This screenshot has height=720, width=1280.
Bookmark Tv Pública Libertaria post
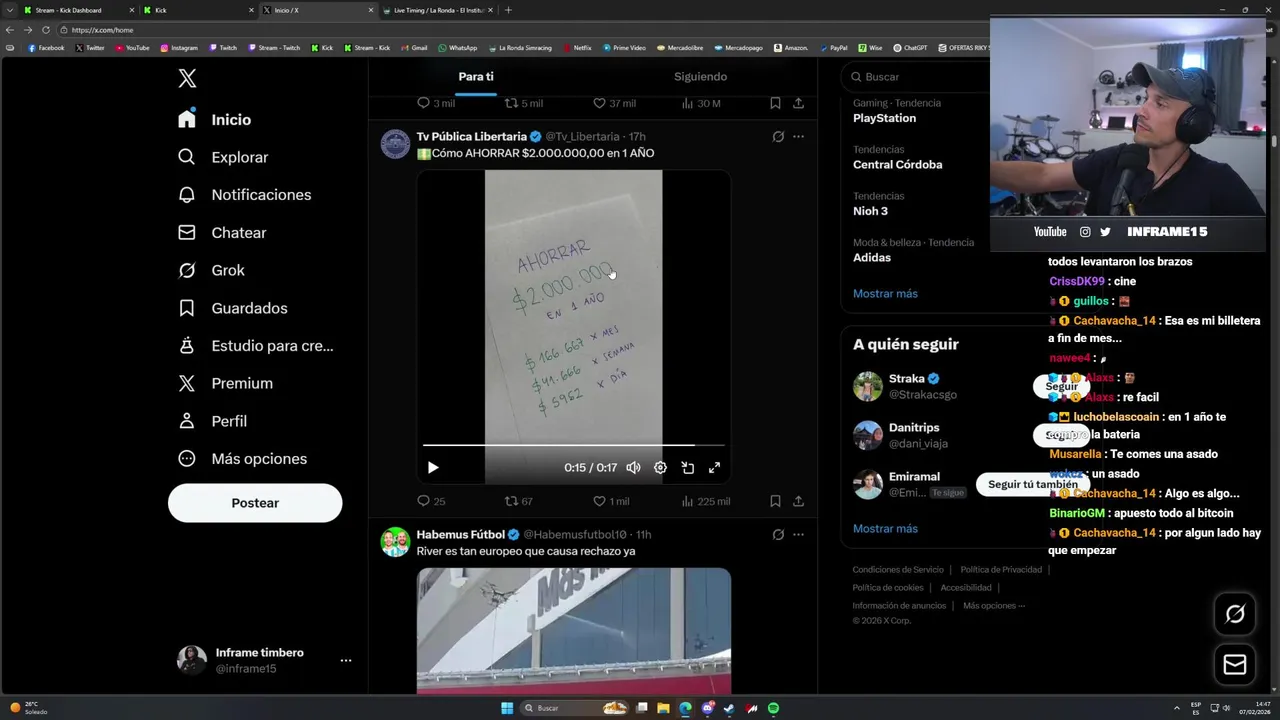point(775,501)
